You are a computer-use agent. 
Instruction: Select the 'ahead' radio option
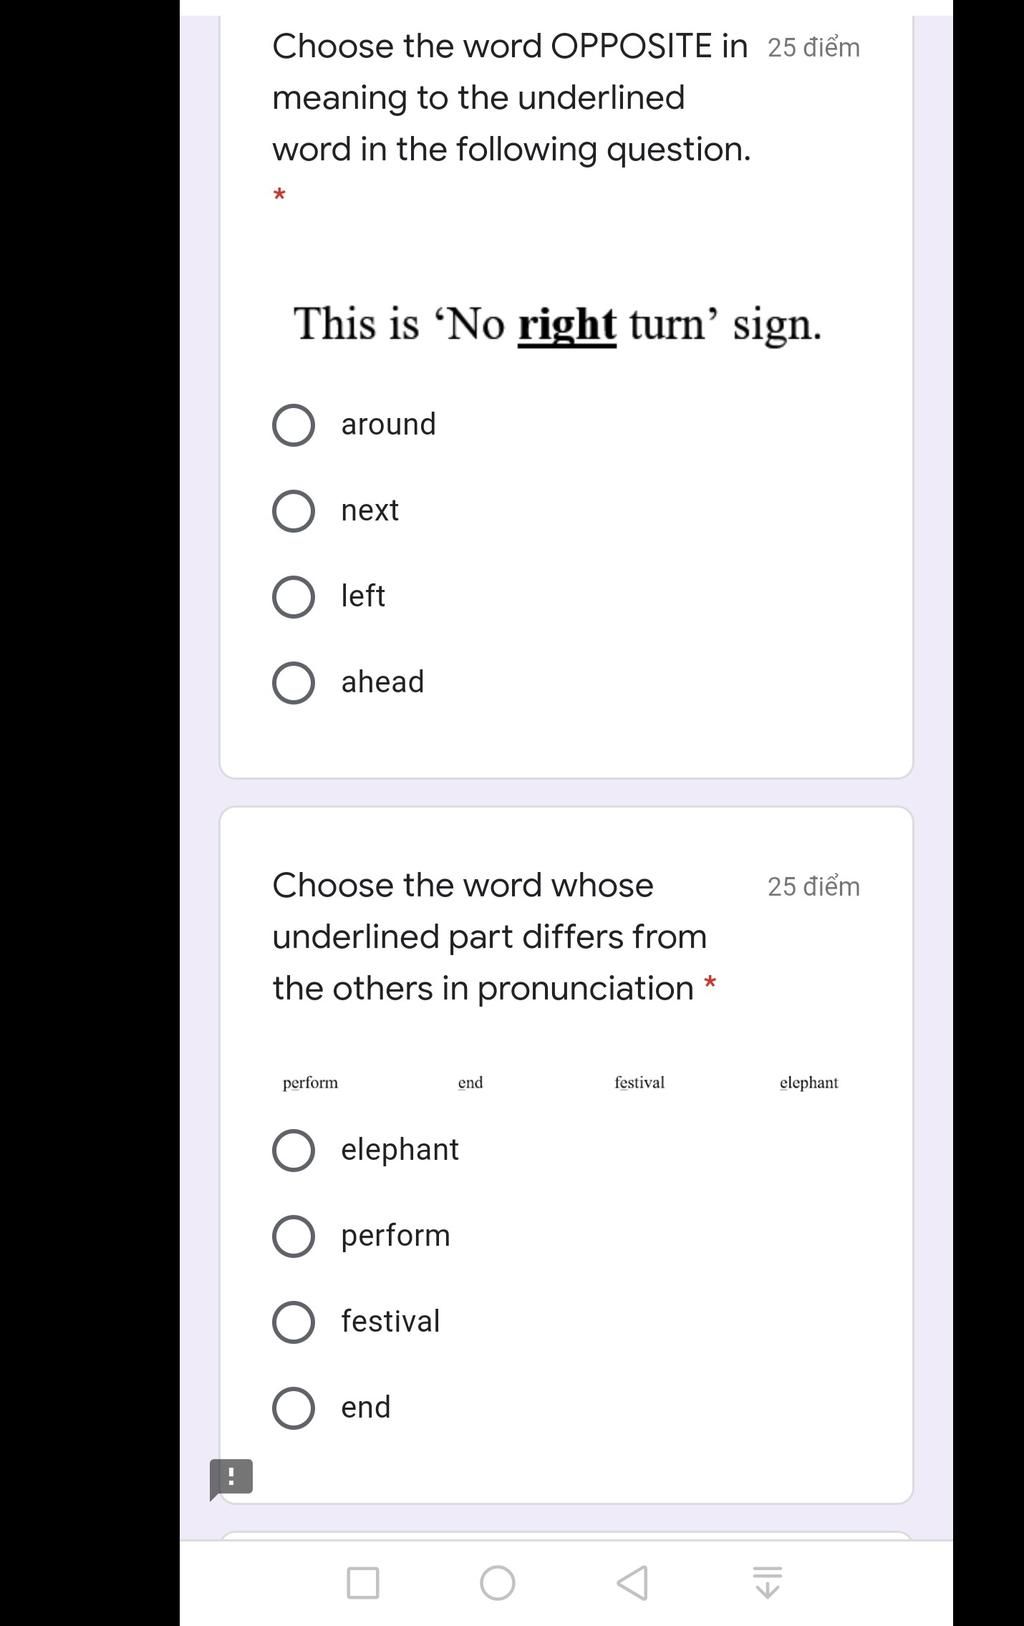tap(293, 683)
